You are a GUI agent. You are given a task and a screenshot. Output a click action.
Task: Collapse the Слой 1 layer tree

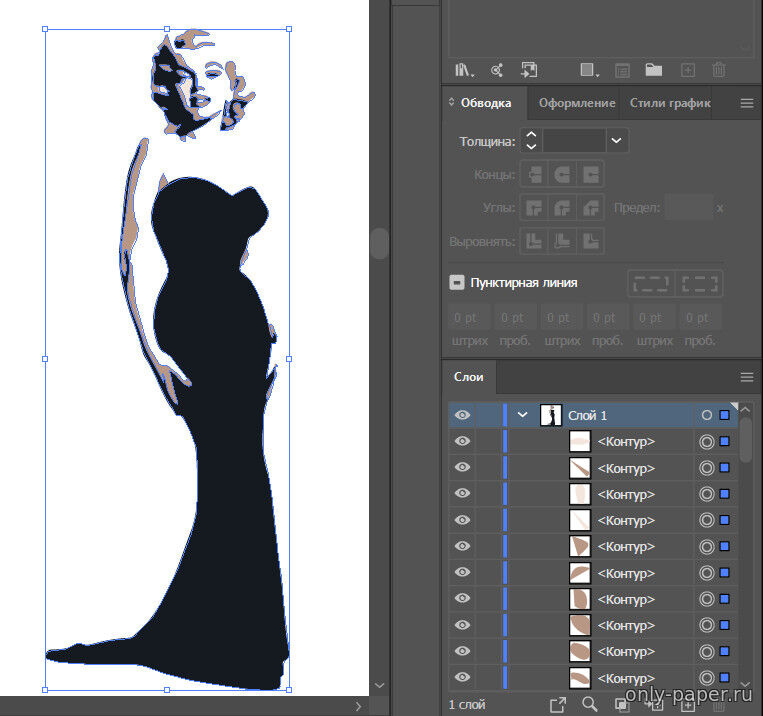point(522,415)
